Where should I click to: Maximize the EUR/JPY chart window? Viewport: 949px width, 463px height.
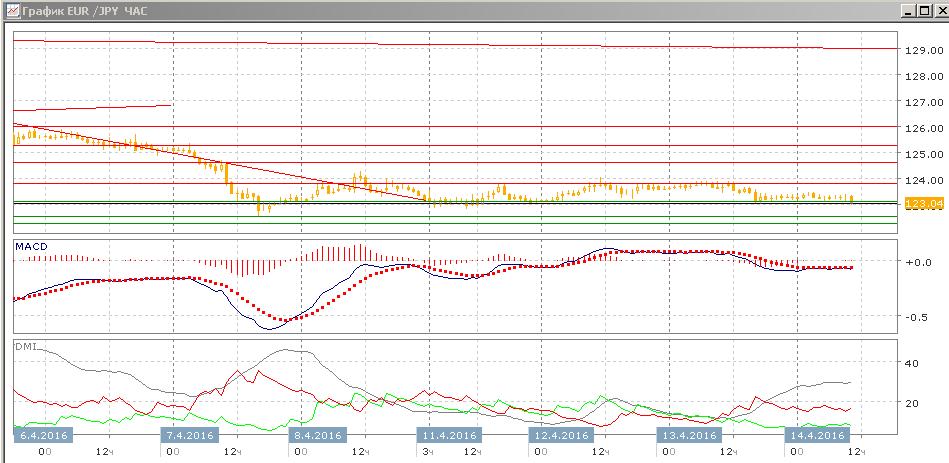924,11
